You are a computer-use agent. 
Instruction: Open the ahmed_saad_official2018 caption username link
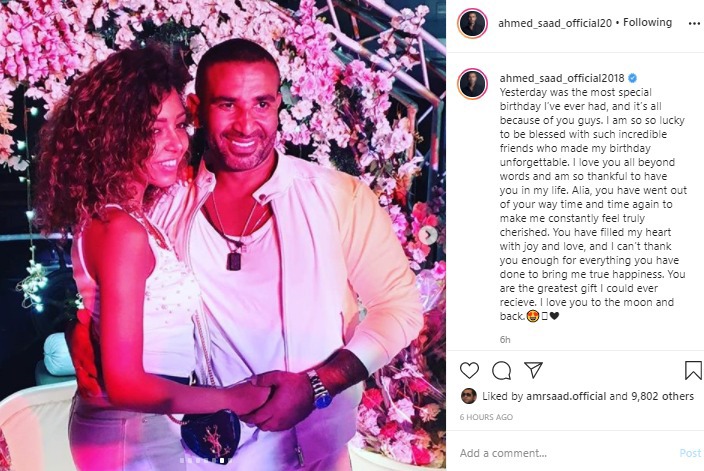pyautogui.click(x=562, y=78)
